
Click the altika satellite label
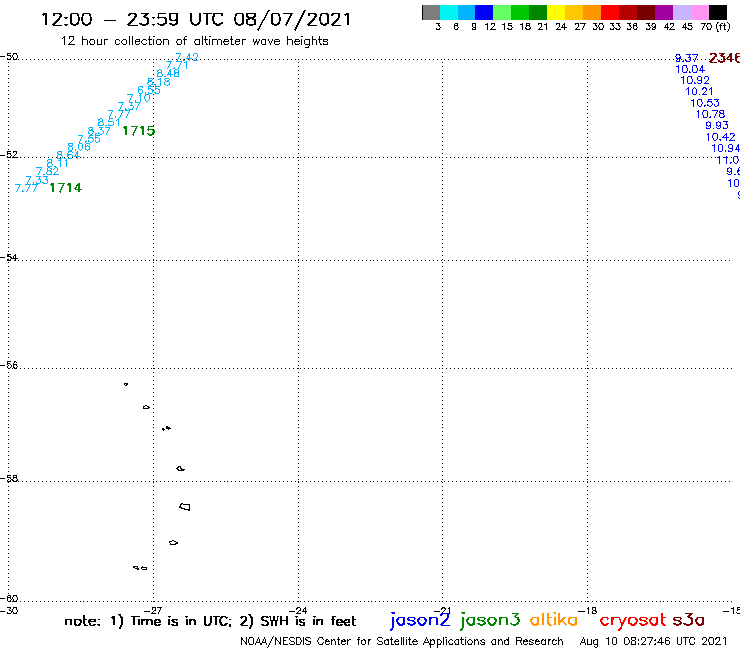pos(554,620)
